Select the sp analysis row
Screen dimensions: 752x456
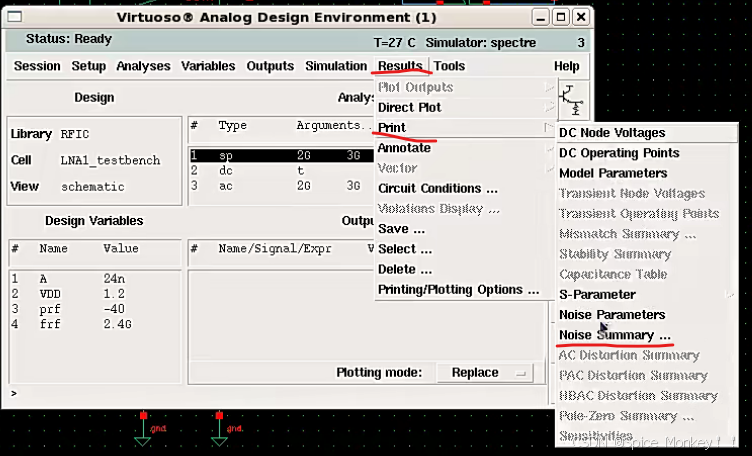pos(281,155)
